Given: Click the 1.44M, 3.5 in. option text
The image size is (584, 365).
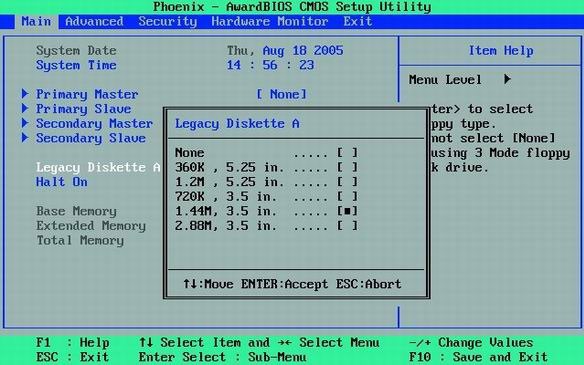Looking at the screenshot, I should pos(226,211).
